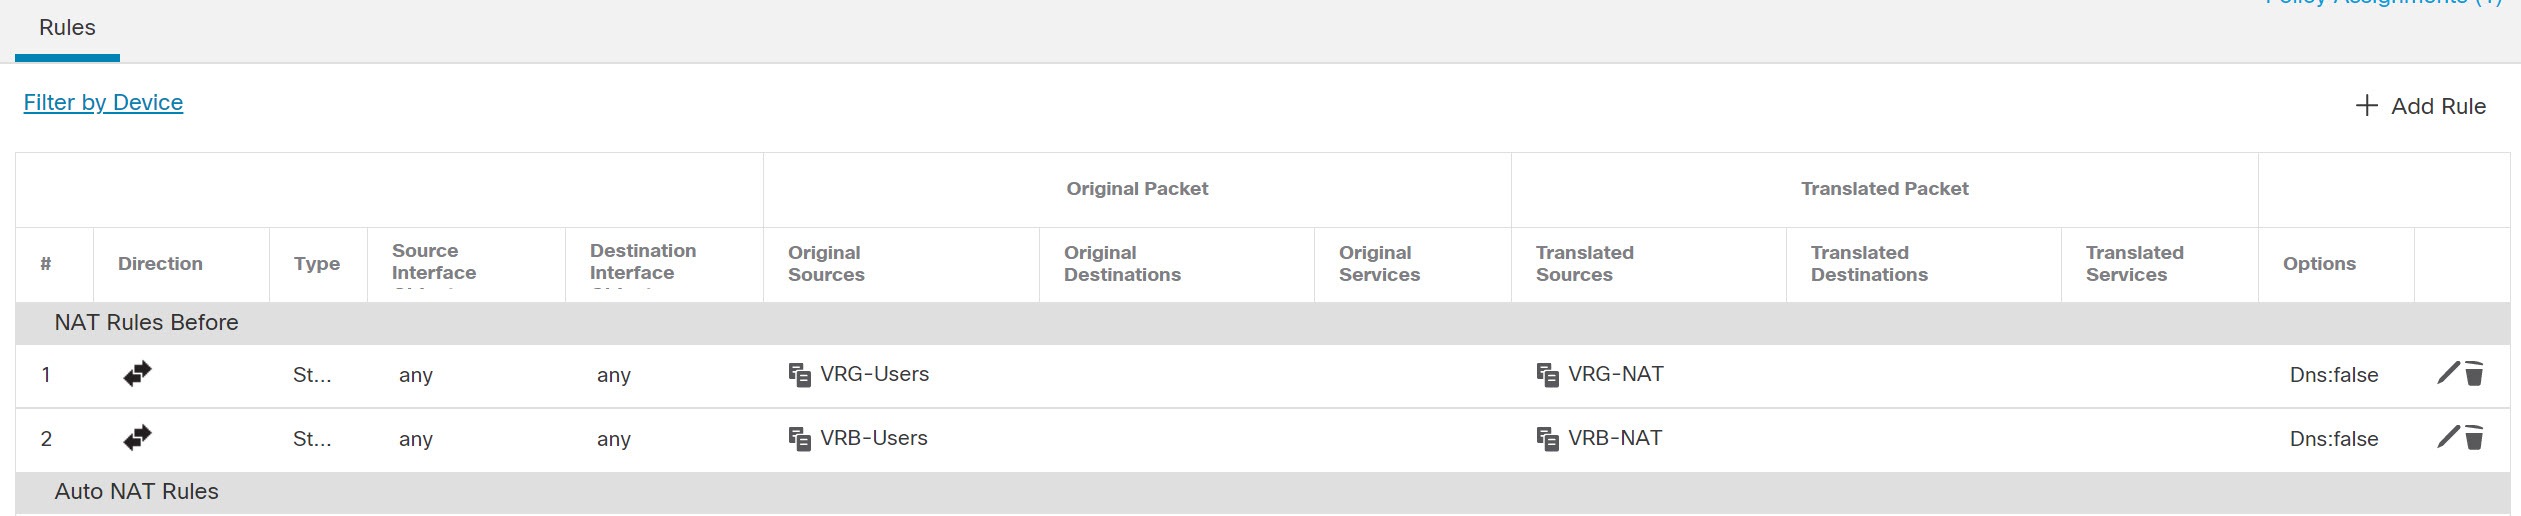Click the VRG-NAT object icon
The image size is (2521, 516).
[1547, 375]
